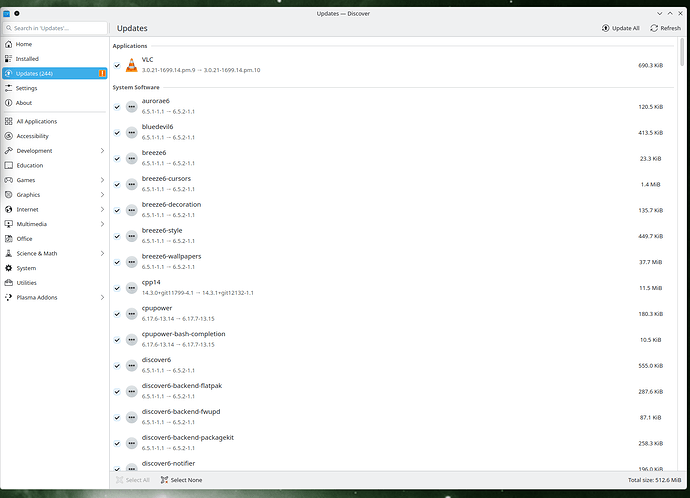
Task: Click the updates list vertical scrollbar
Action: coord(682,52)
